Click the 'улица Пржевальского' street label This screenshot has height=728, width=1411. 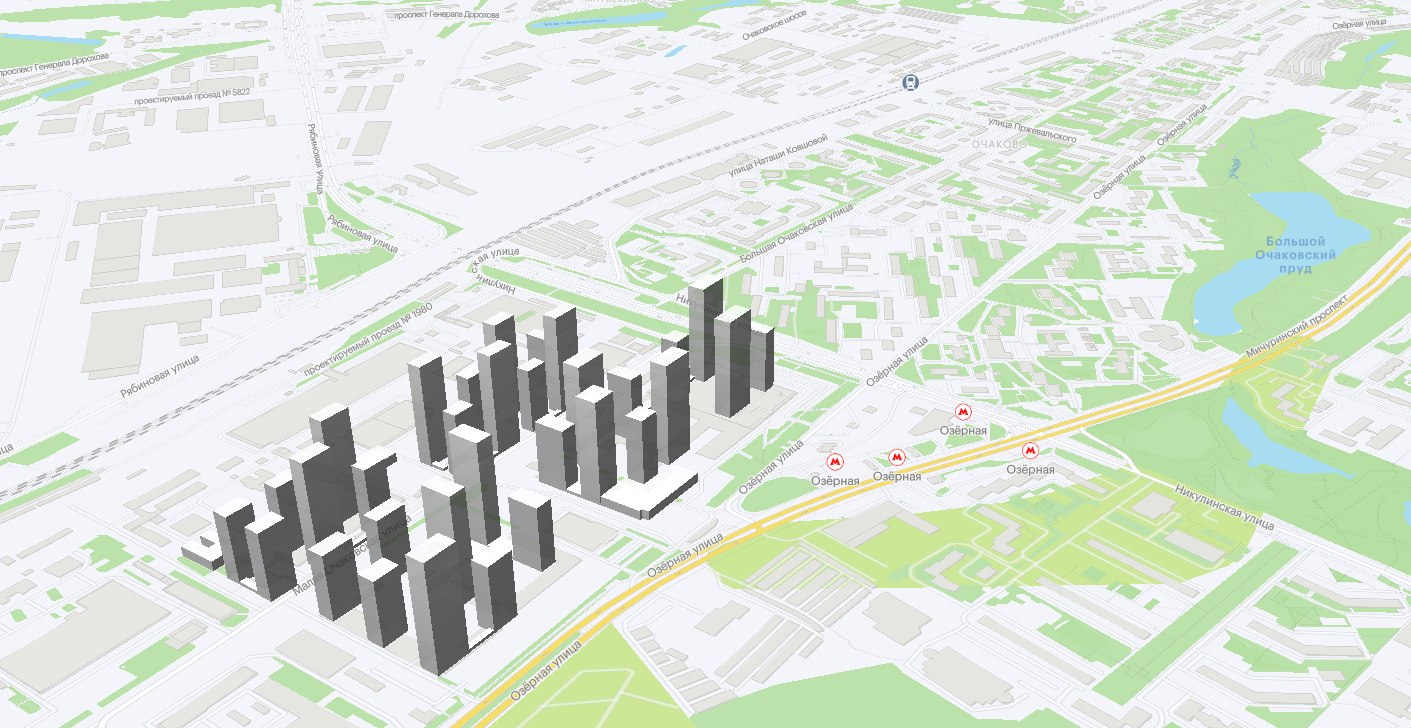pyautogui.click(x=1031, y=130)
